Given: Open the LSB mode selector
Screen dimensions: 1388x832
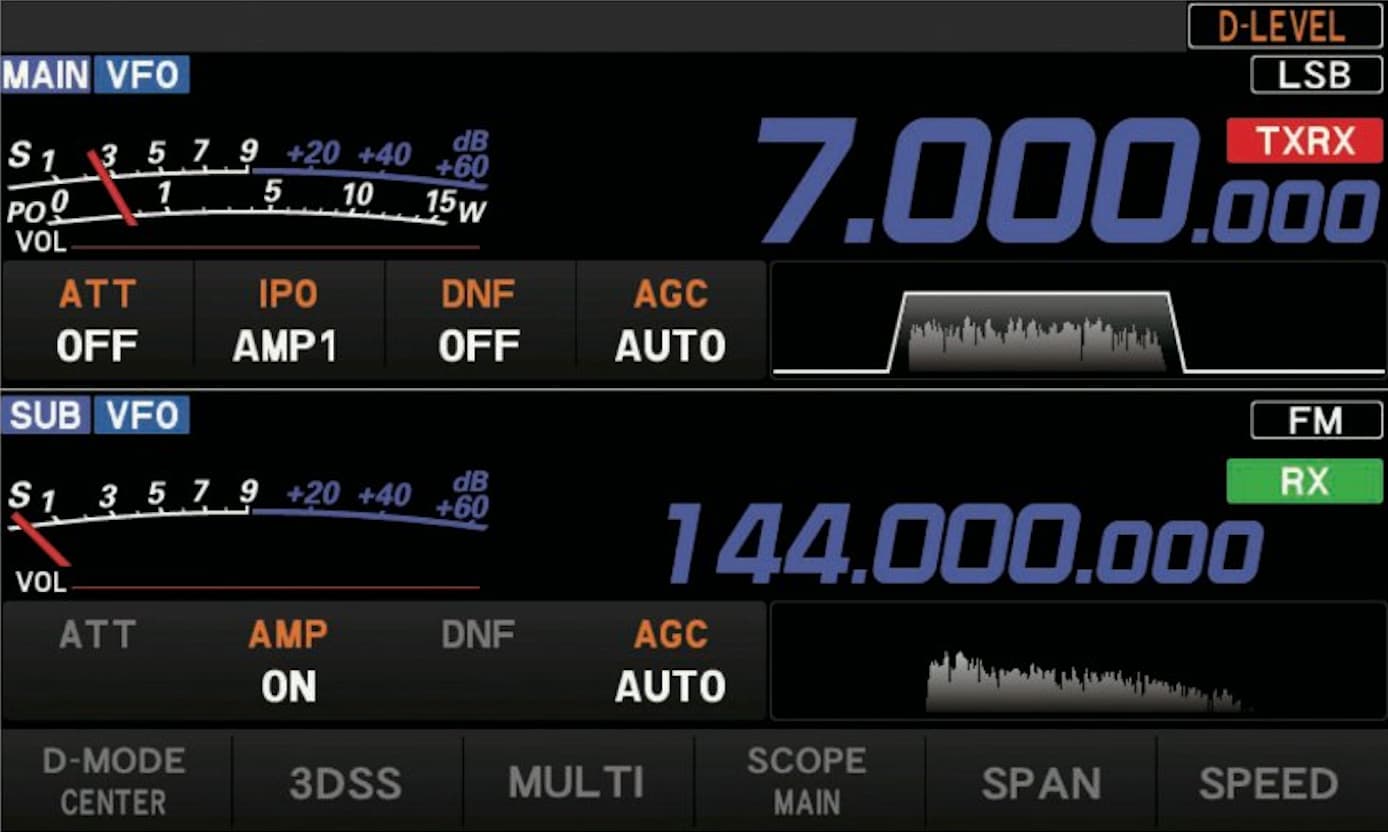Looking at the screenshot, I should 1316,75.
